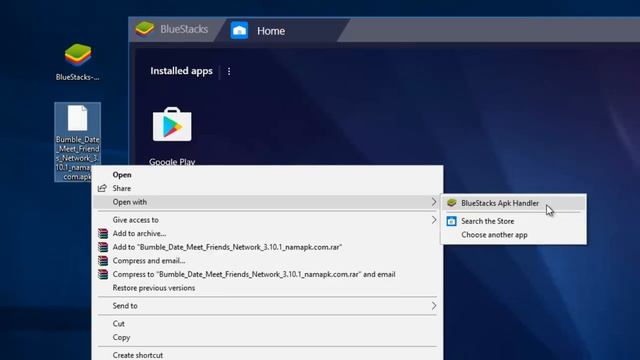Screen dimensions: 640x360
Task: Switch to the Home tab in BlueStacks
Action: [281, 31]
